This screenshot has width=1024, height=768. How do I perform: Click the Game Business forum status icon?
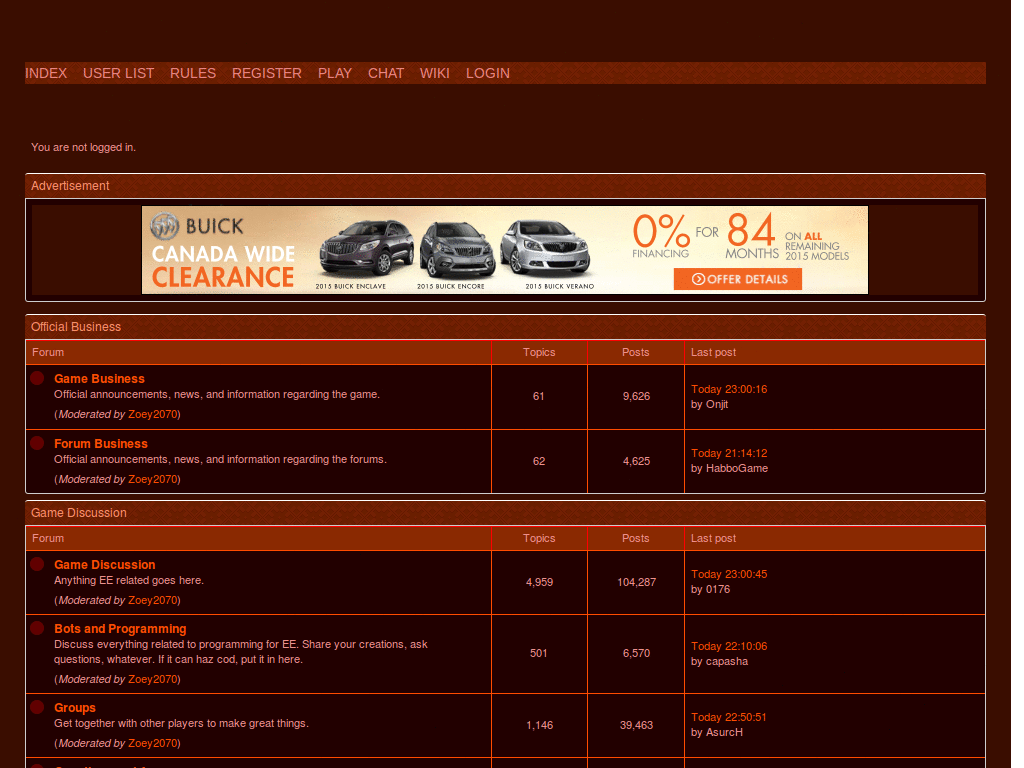[x=37, y=378]
